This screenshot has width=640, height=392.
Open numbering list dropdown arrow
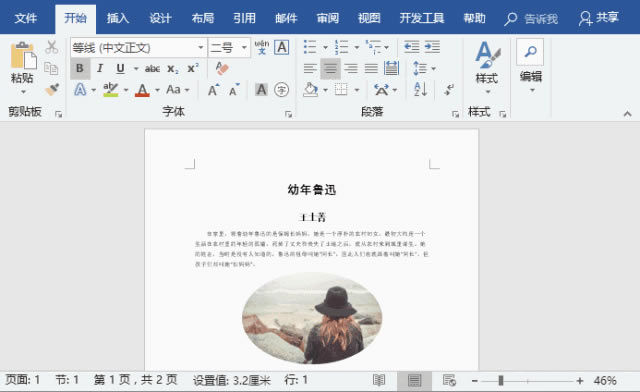click(356, 47)
